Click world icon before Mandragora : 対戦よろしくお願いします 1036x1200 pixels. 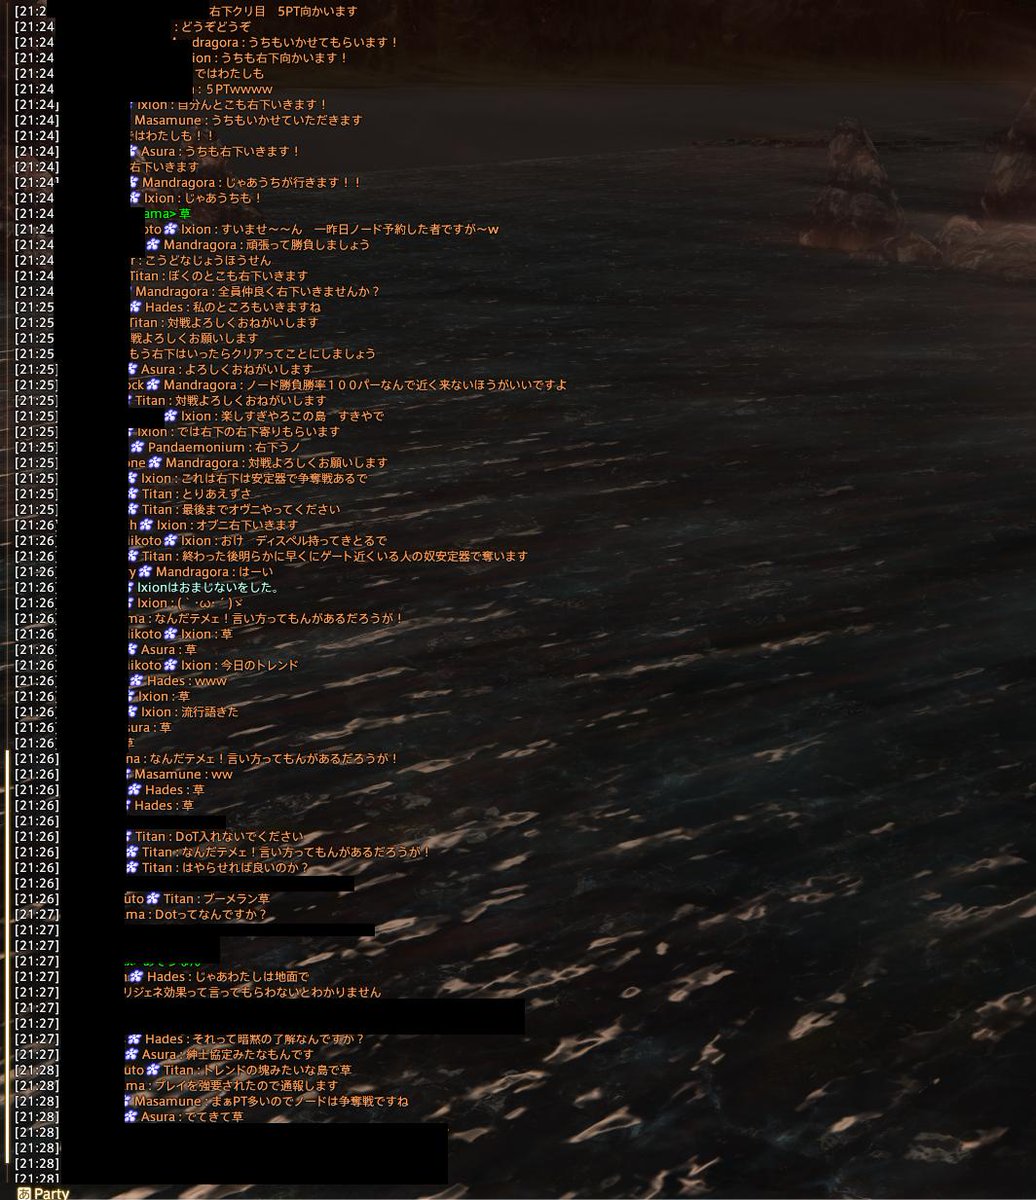click(155, 463)
